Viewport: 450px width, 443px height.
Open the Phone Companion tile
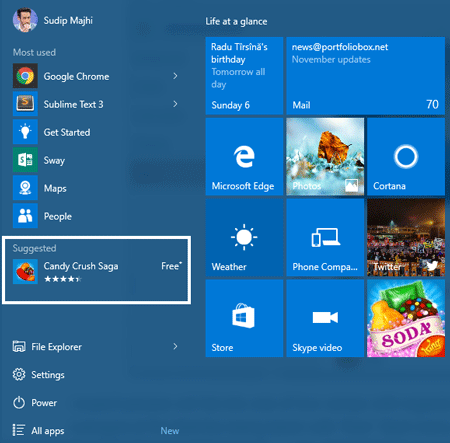point(325,237)
